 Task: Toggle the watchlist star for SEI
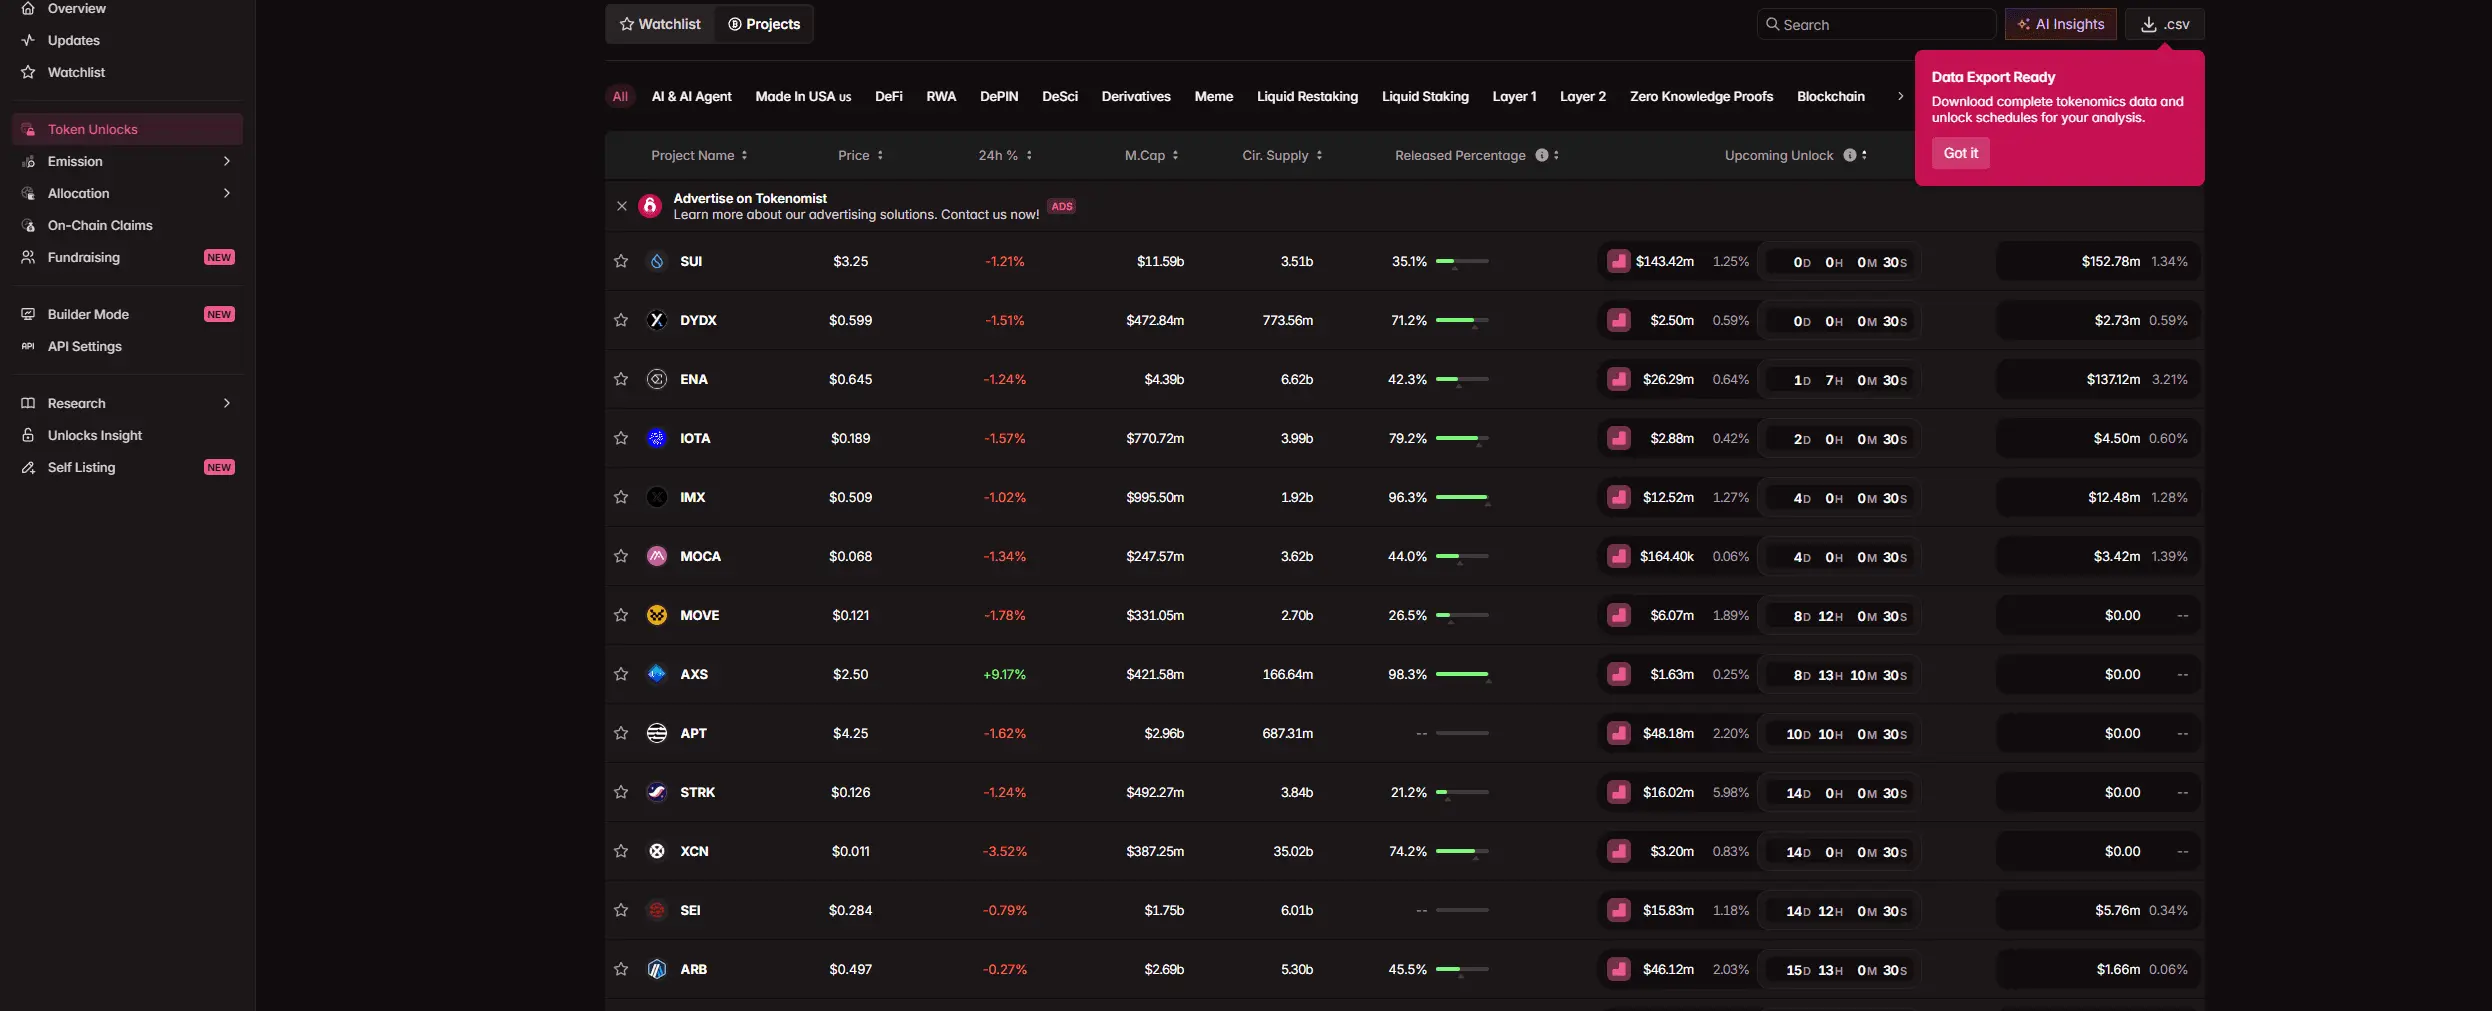(621, 910)
